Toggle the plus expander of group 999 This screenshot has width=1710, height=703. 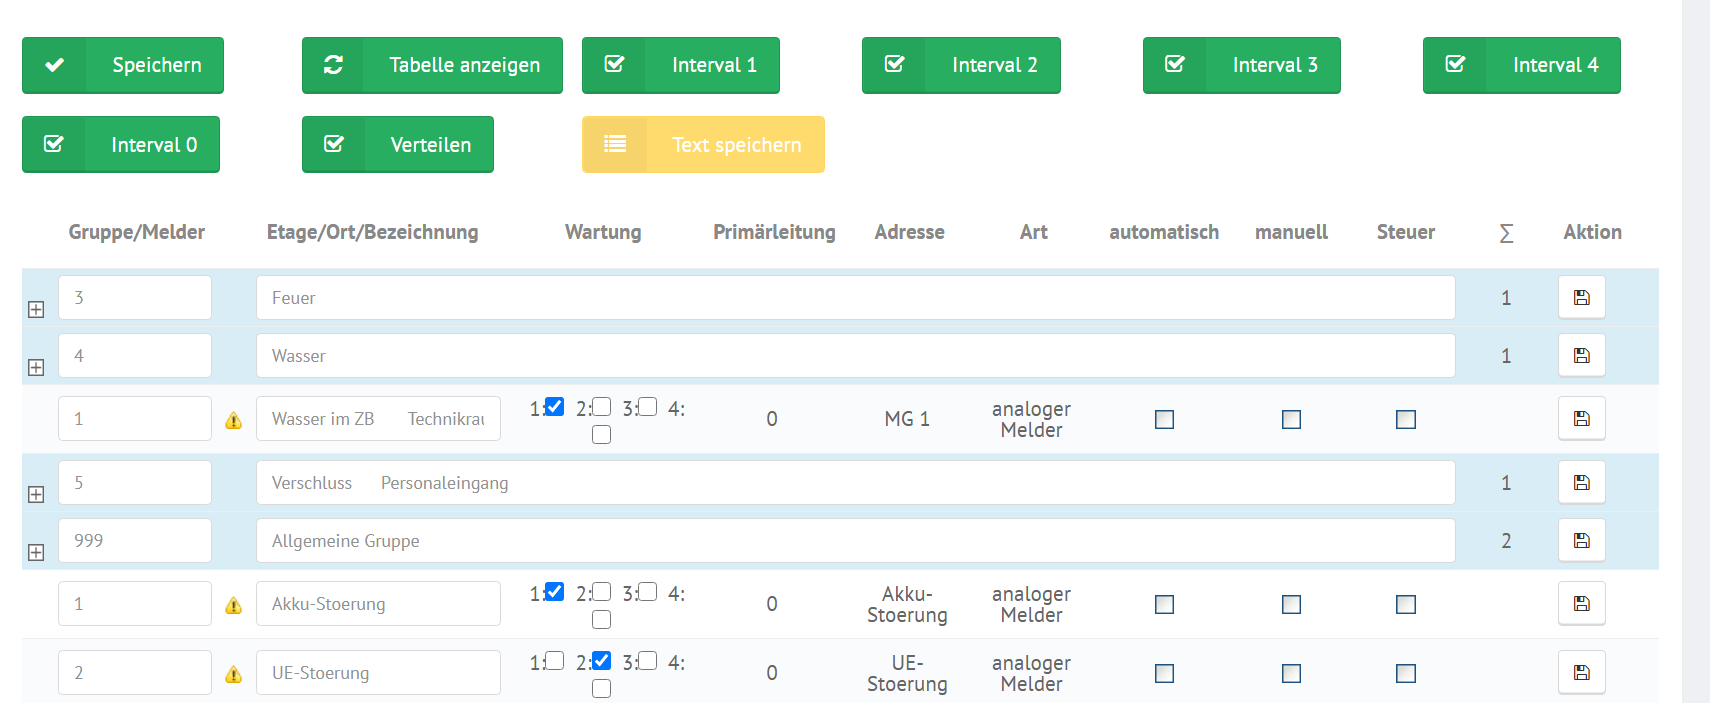pos(36,553)
